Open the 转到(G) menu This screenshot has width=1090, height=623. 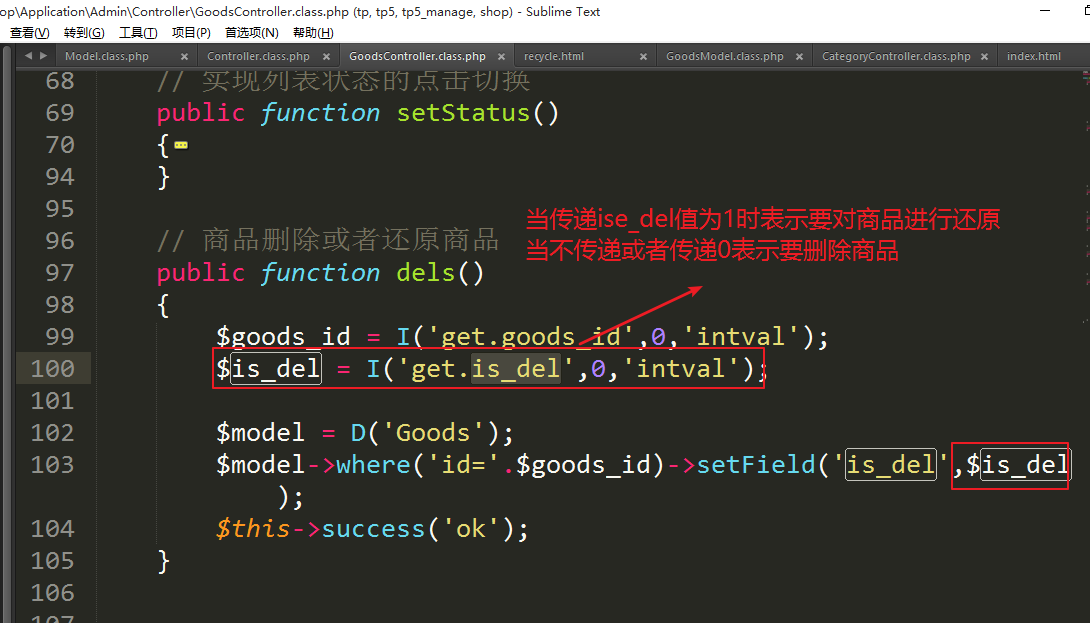84,33
